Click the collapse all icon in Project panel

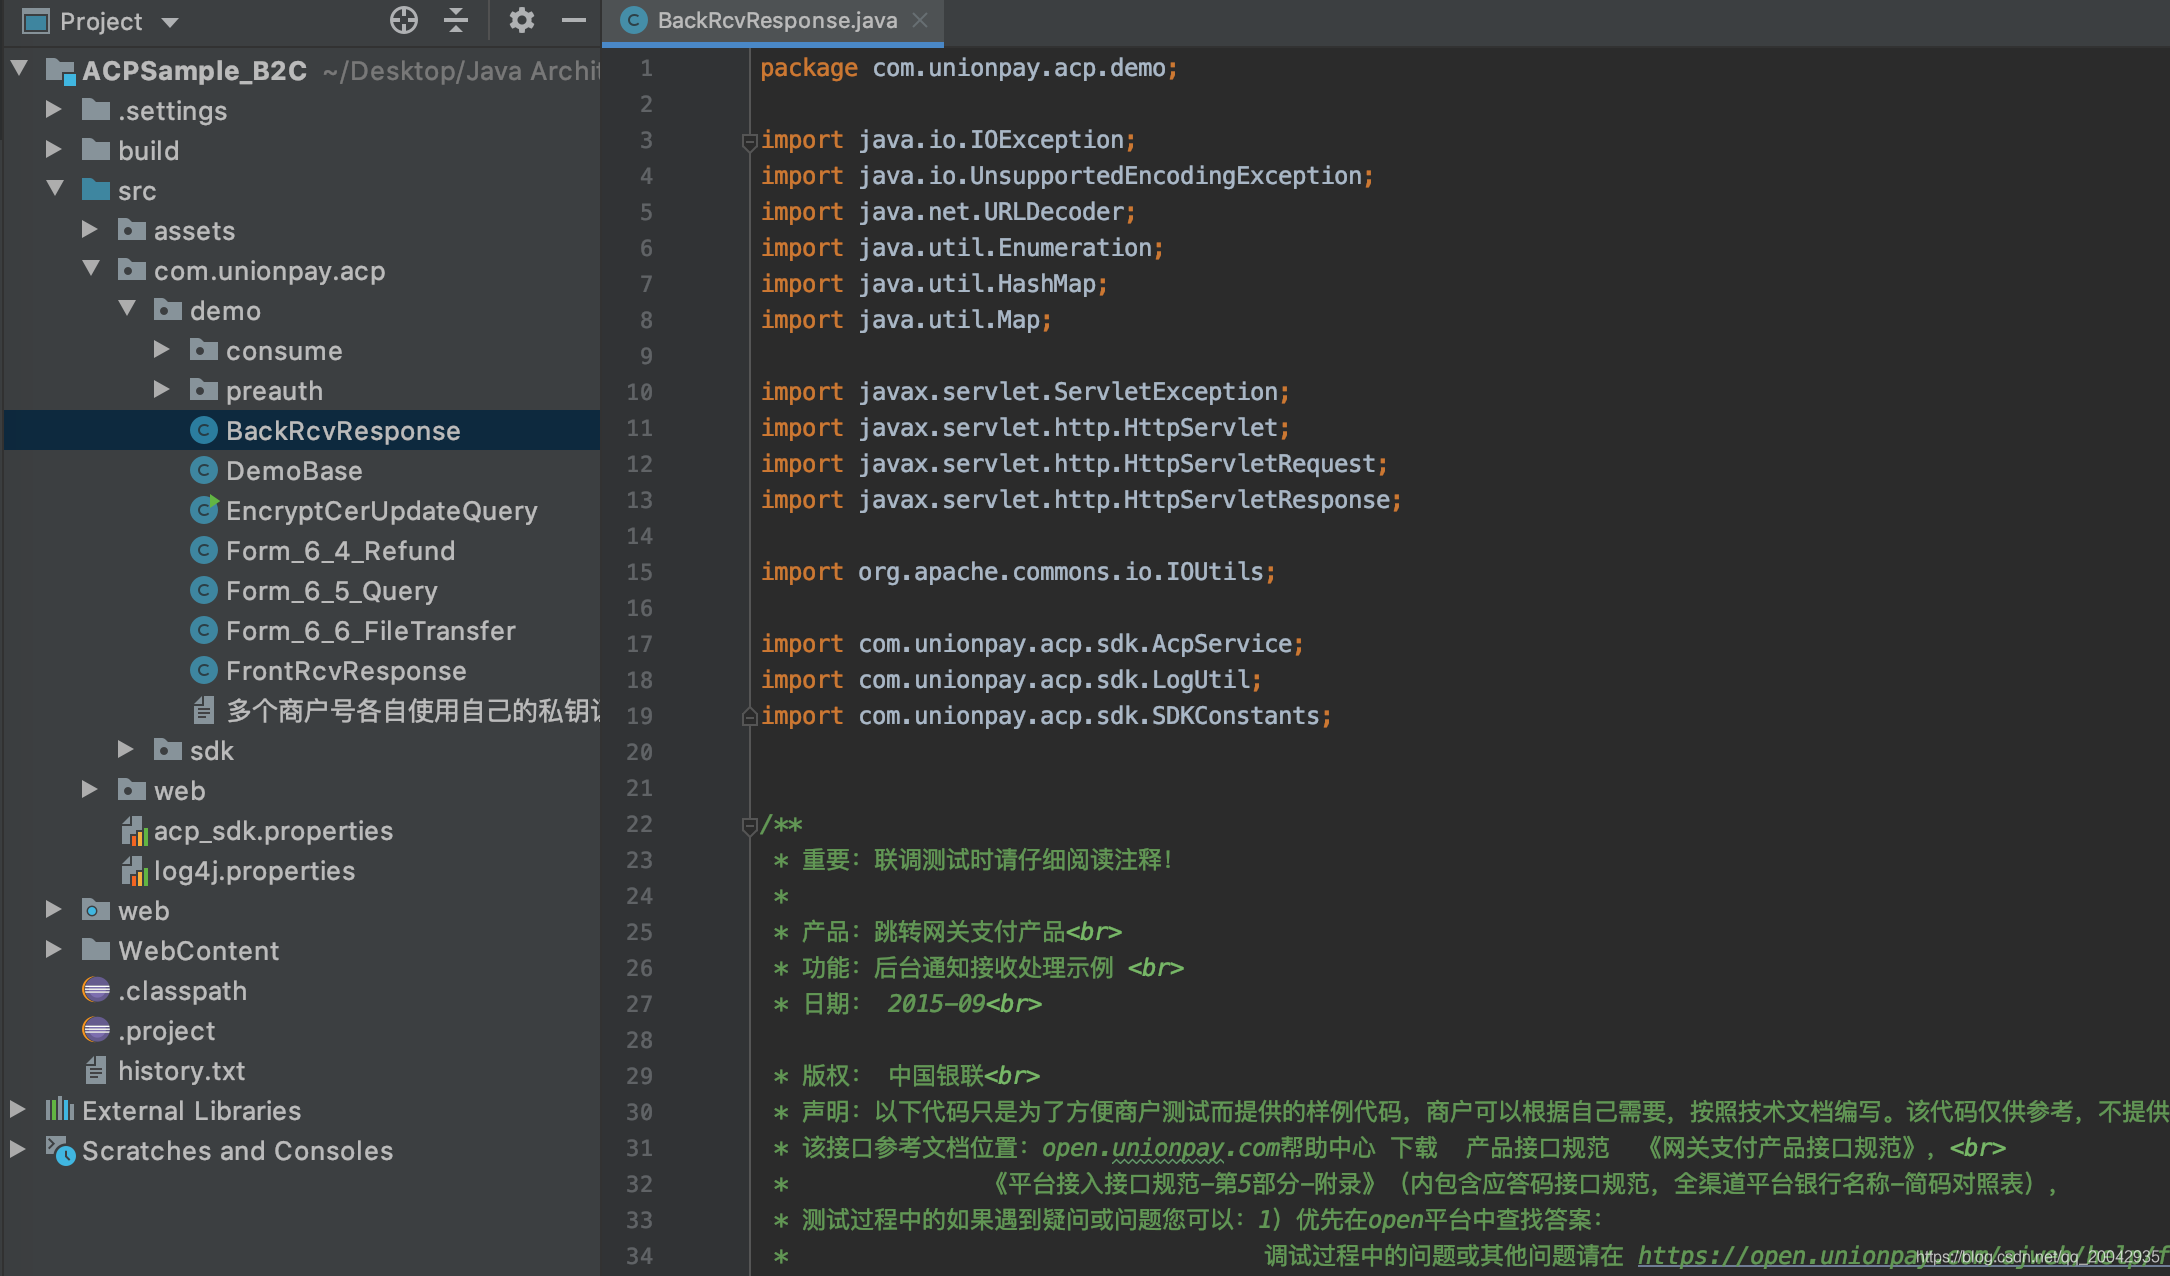[x=456, y=20]
